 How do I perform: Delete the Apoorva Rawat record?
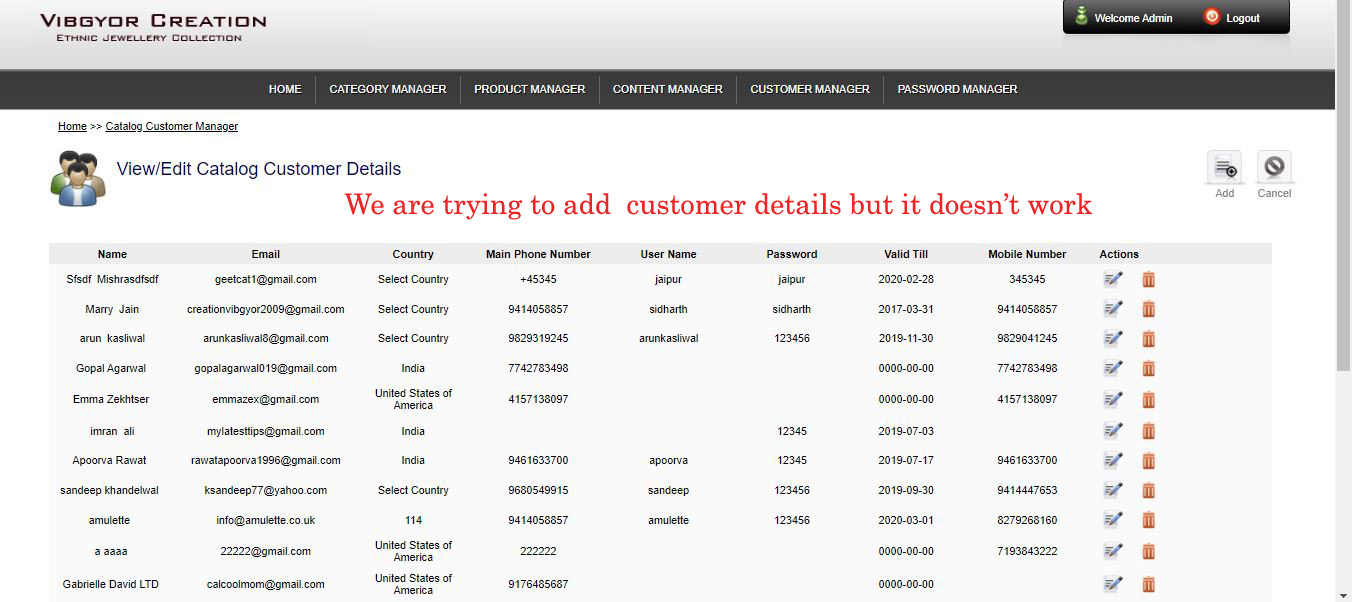1149,460
